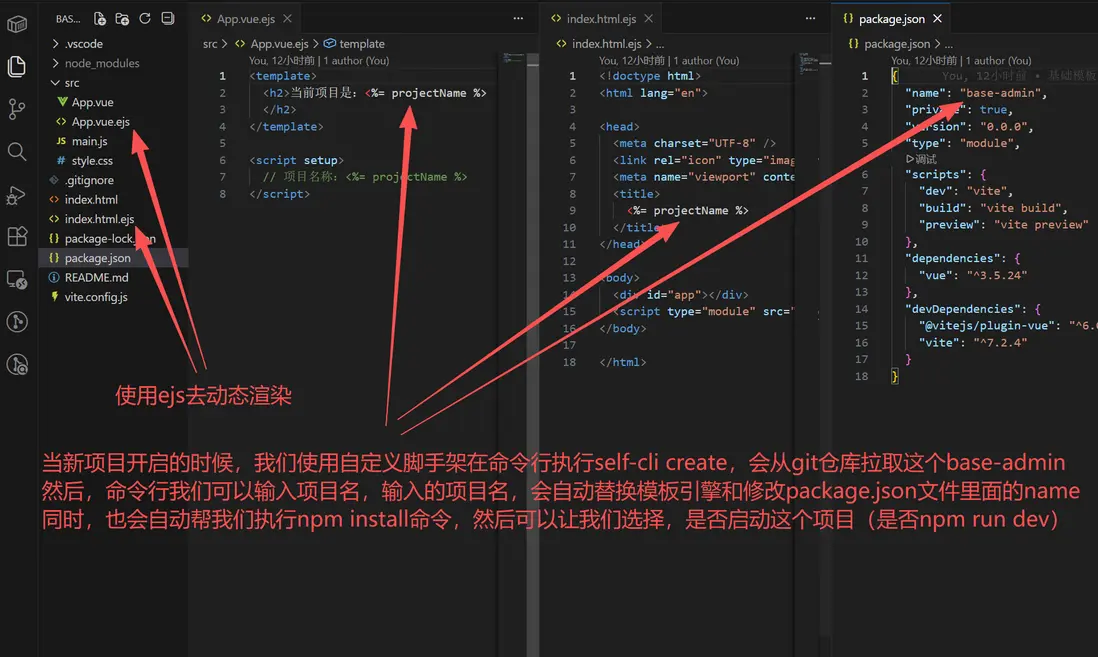Switch to the package.json editor tab

[891, 19]
